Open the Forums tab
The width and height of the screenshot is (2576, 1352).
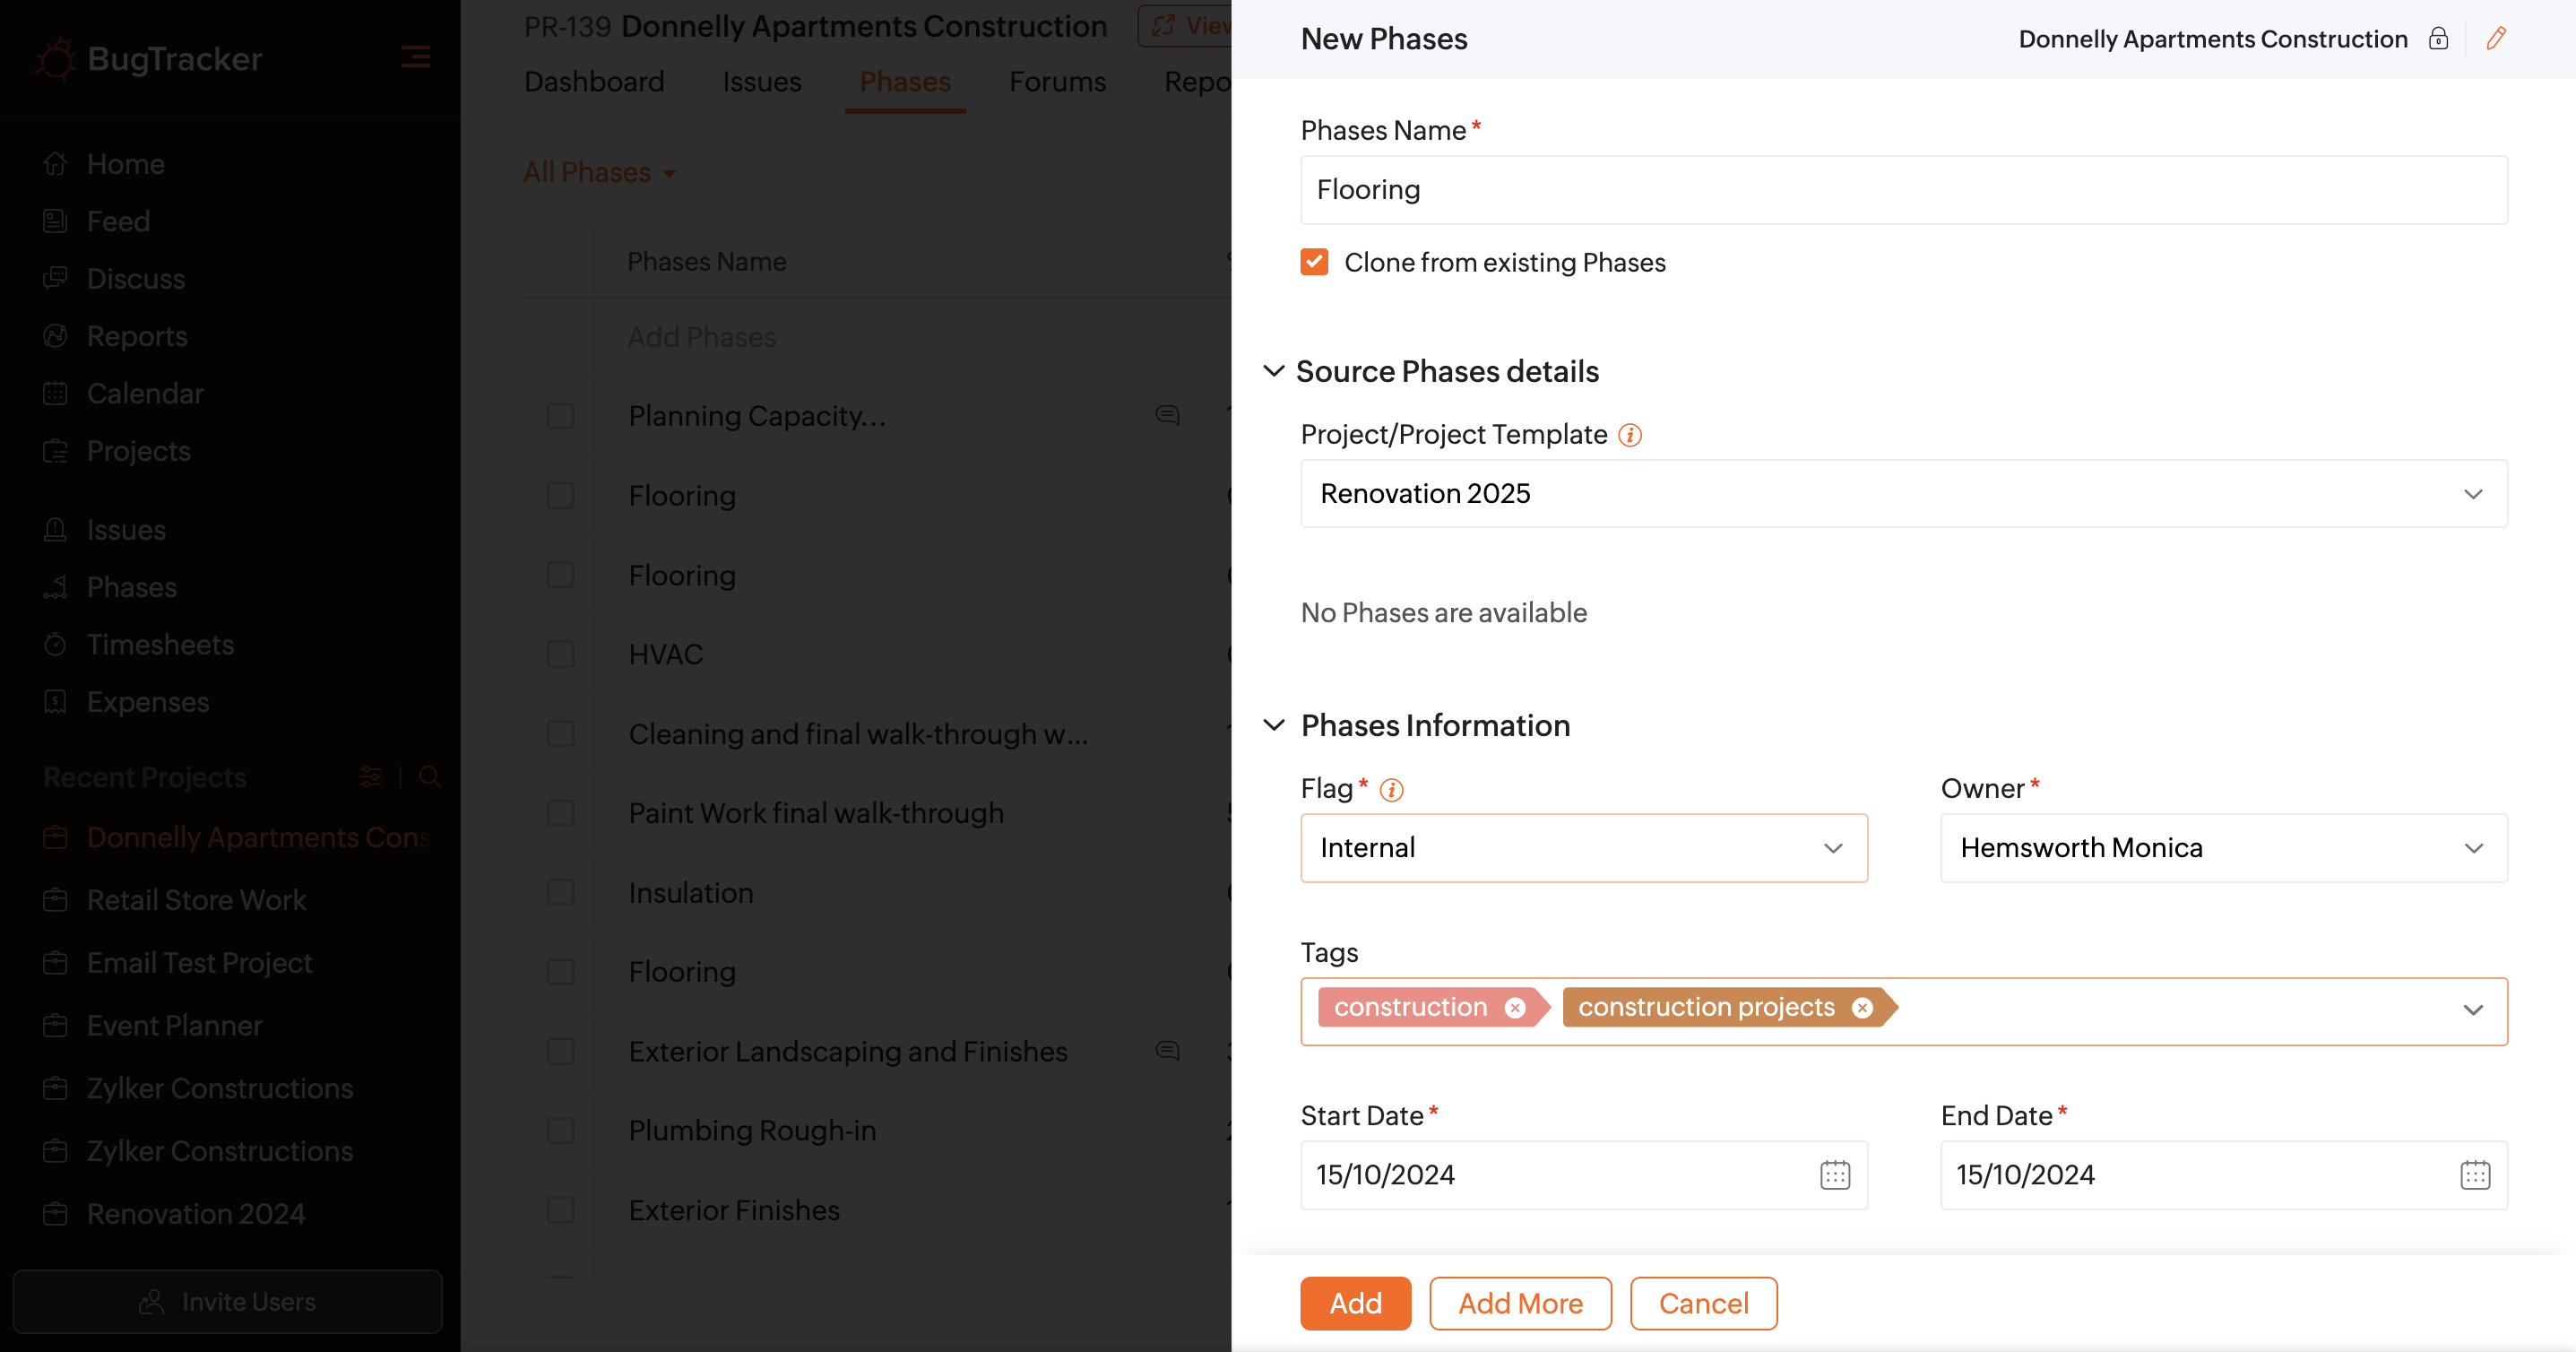pyautogui.click(x=1057, y=82)
